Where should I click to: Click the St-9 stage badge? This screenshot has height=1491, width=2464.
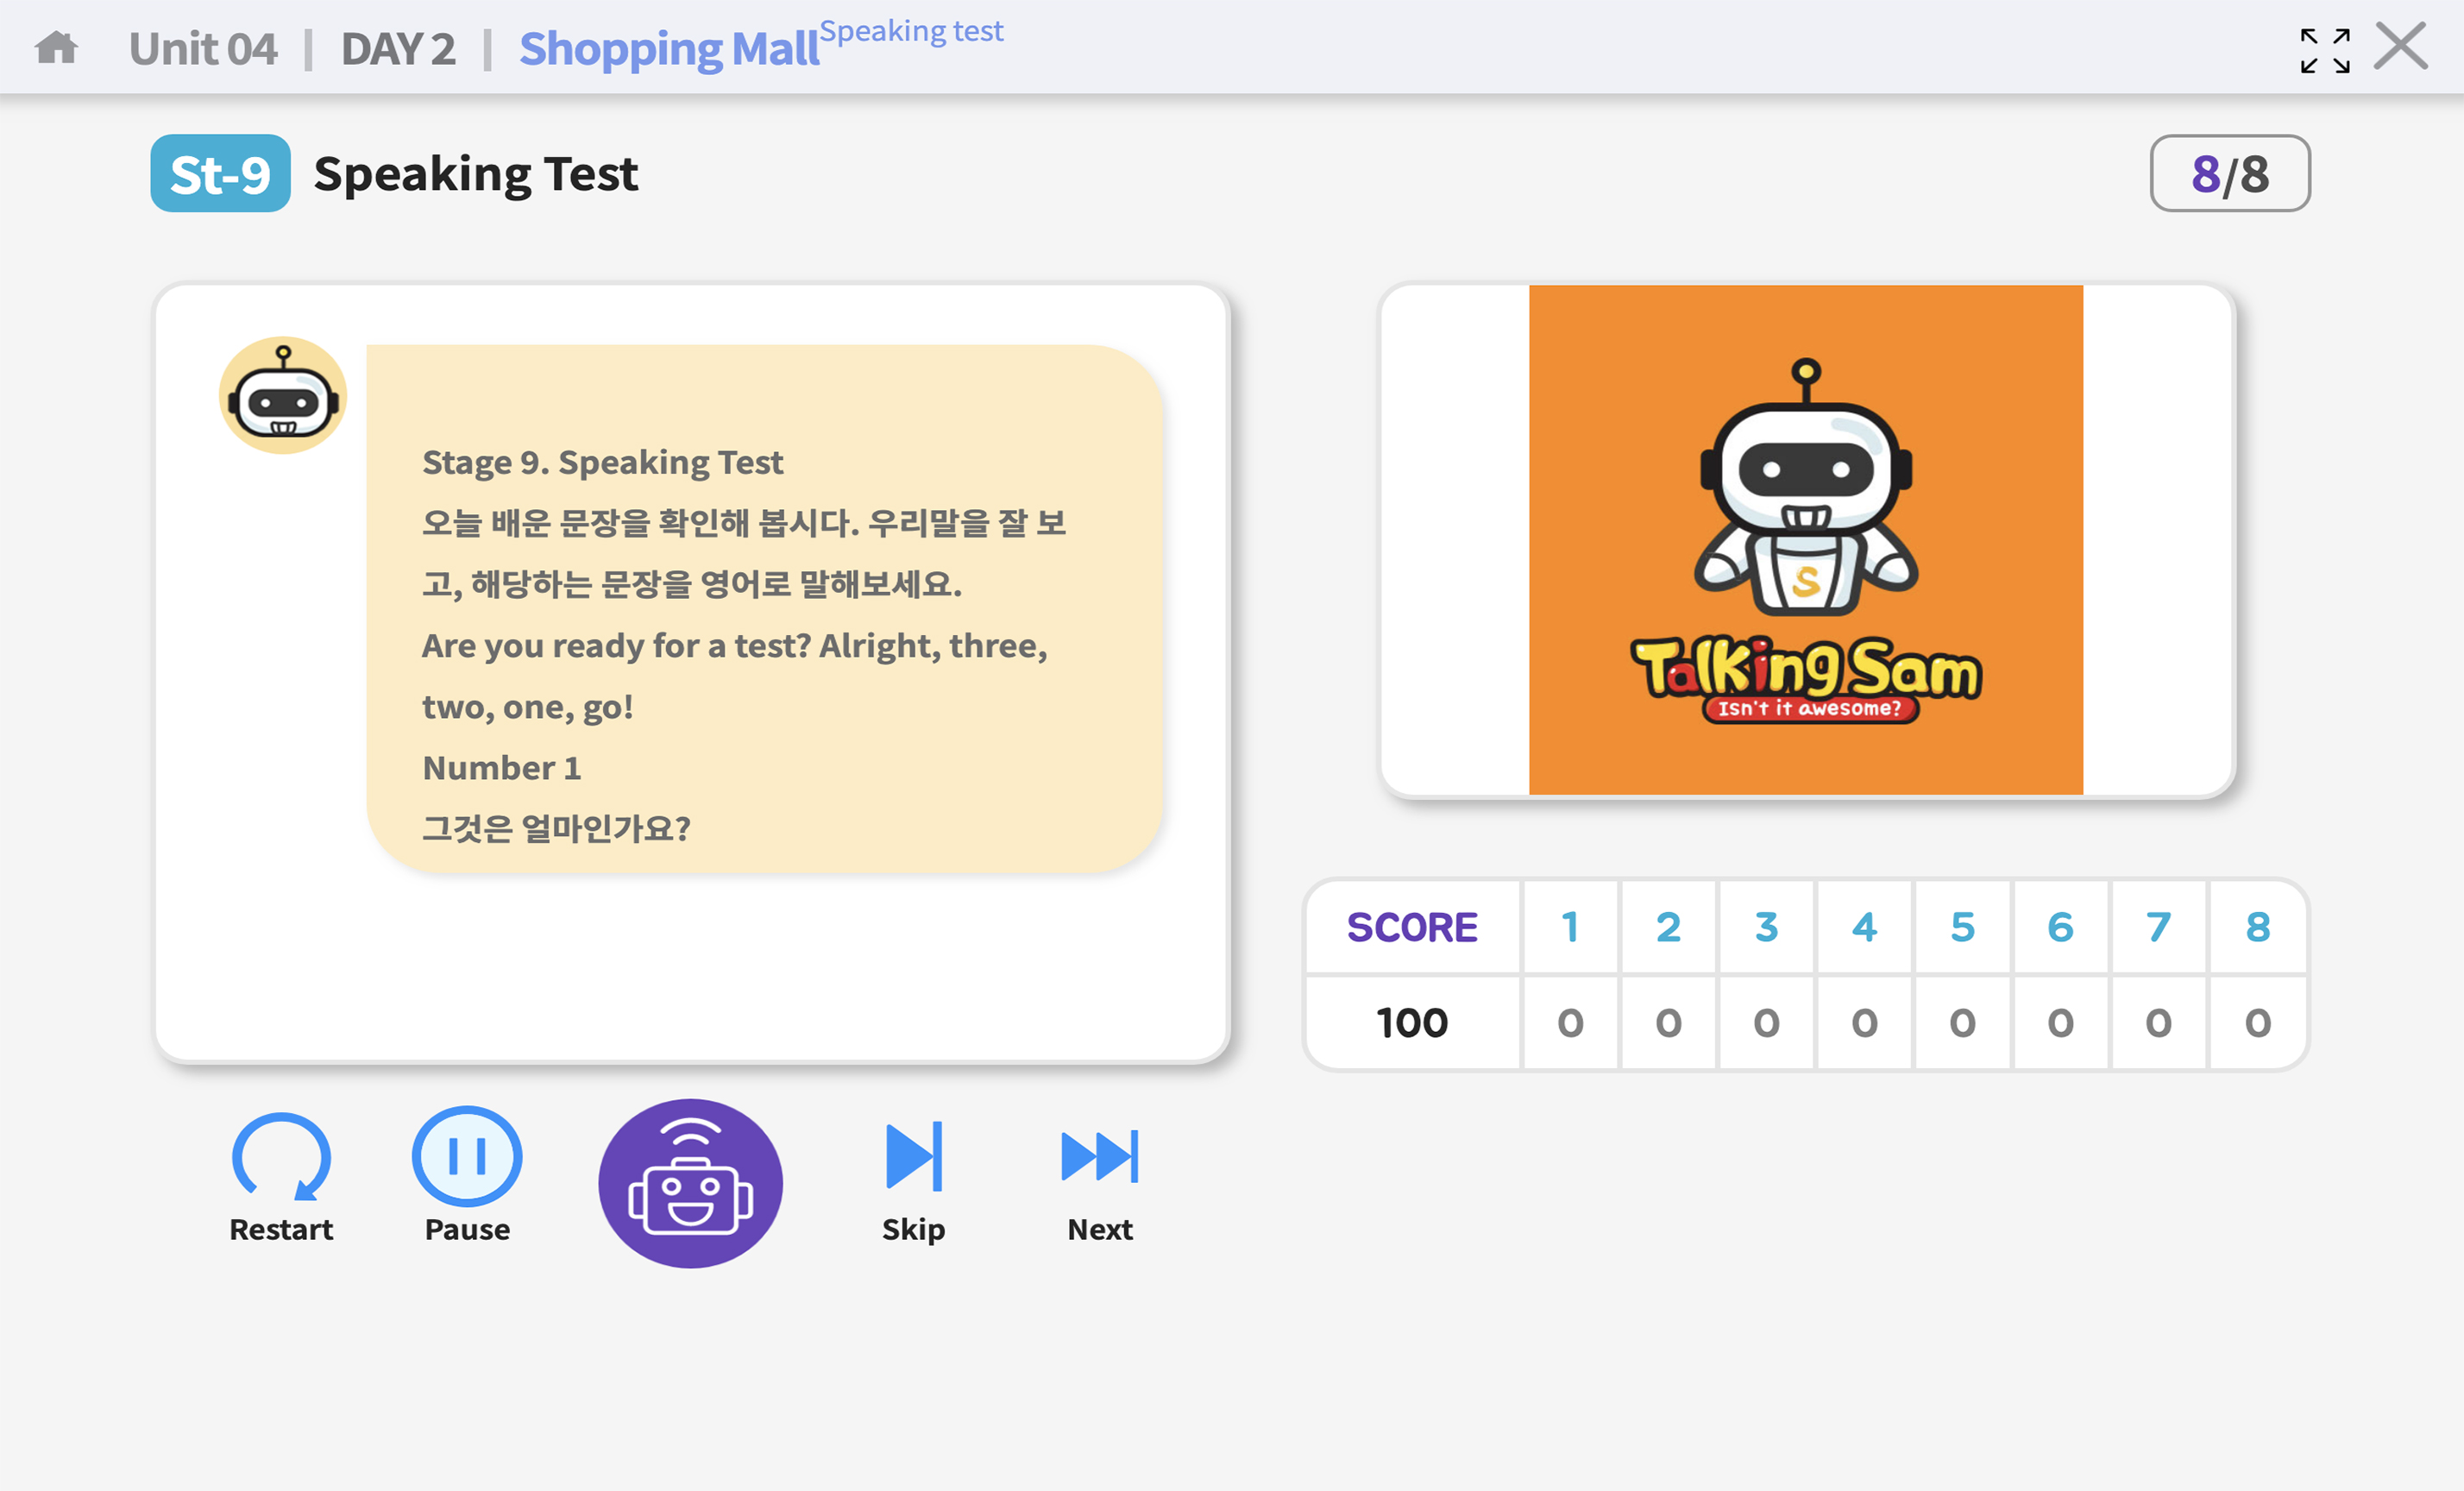[x=220, y=174]
